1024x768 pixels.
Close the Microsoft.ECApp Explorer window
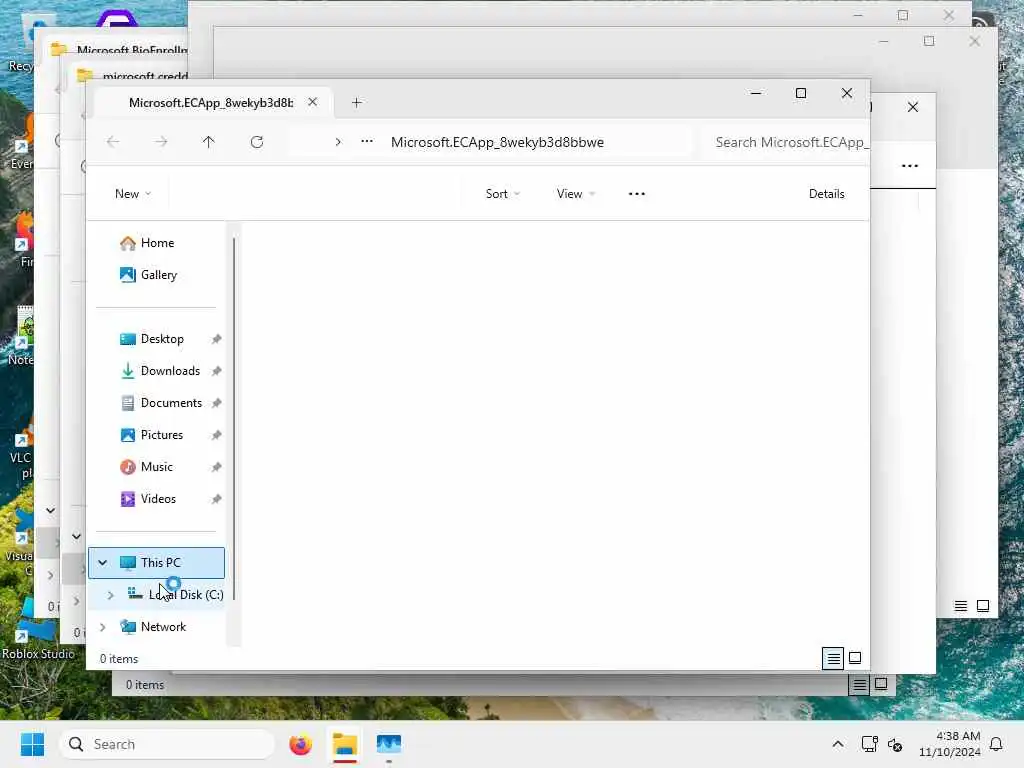point(847,93)
